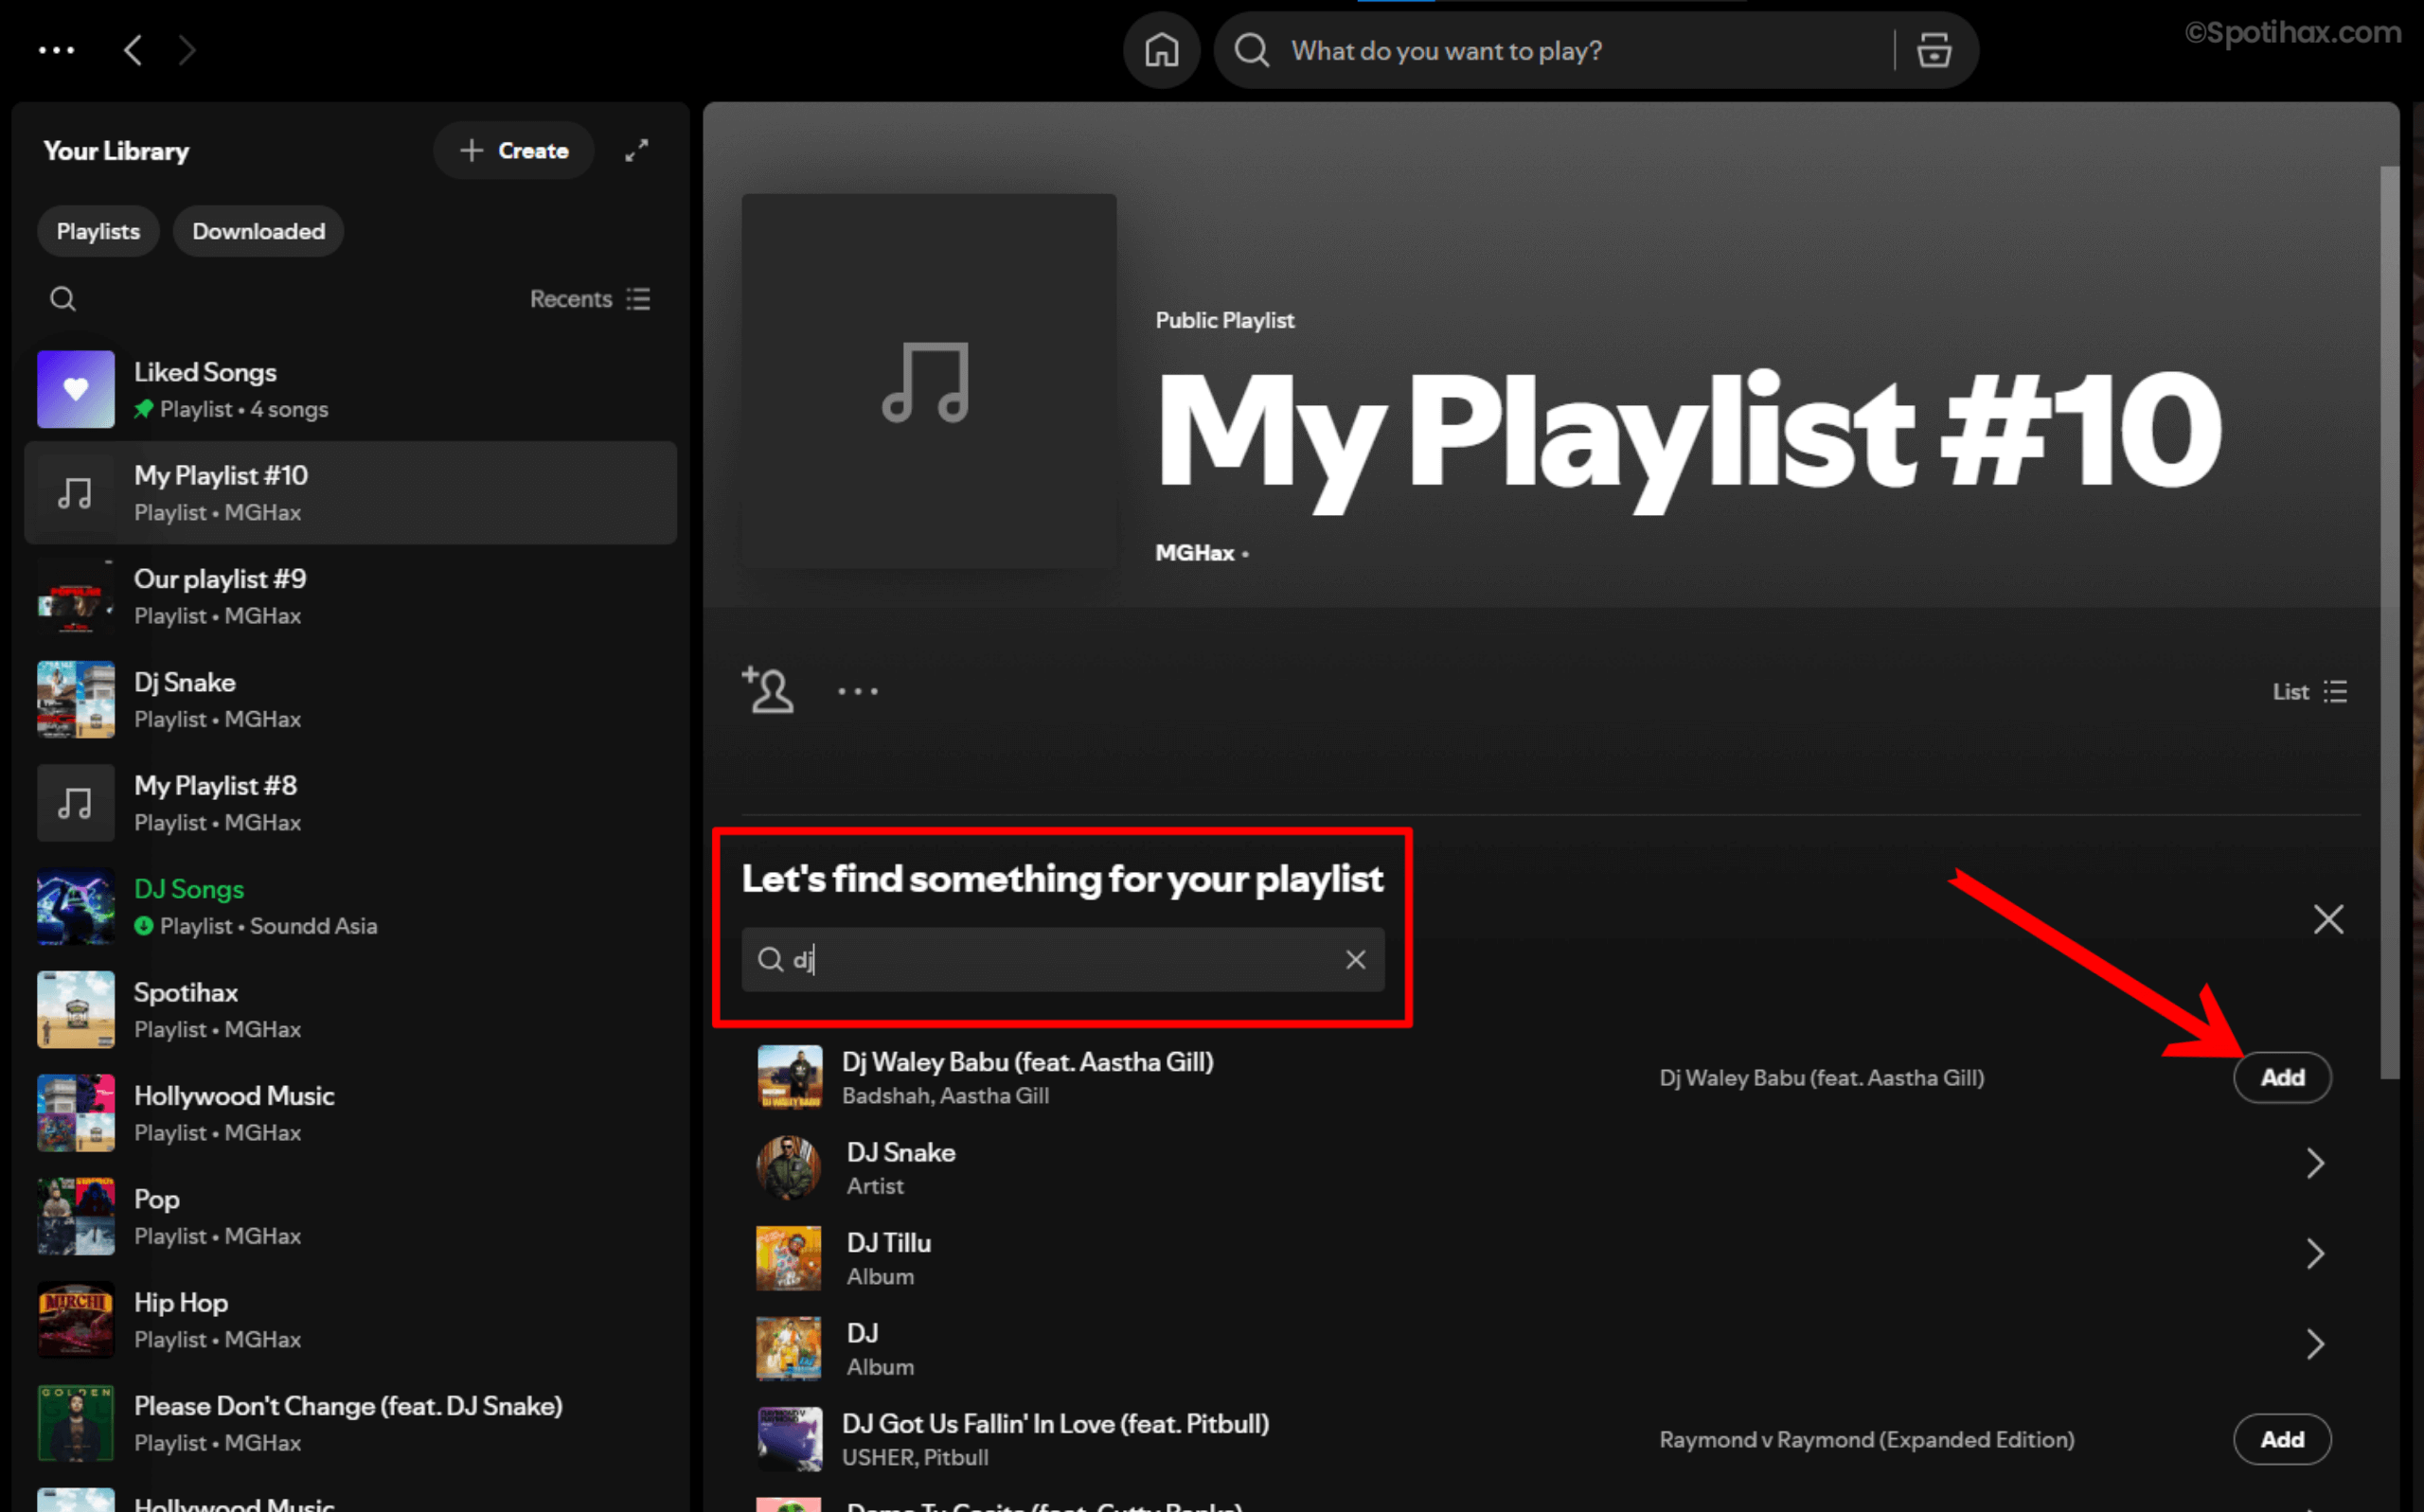2424x1512 pixels.
Task: Click Liked Songs heart cover
Action: [76, 390]
